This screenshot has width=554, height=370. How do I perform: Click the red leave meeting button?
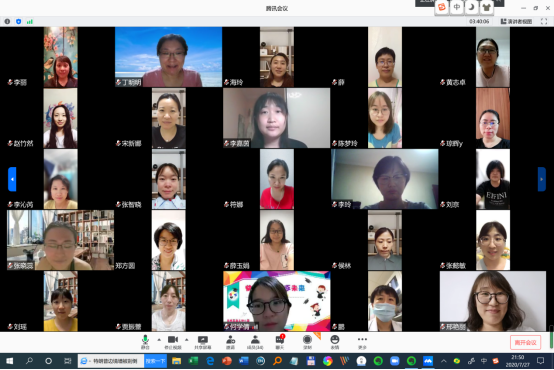[525, 342]
